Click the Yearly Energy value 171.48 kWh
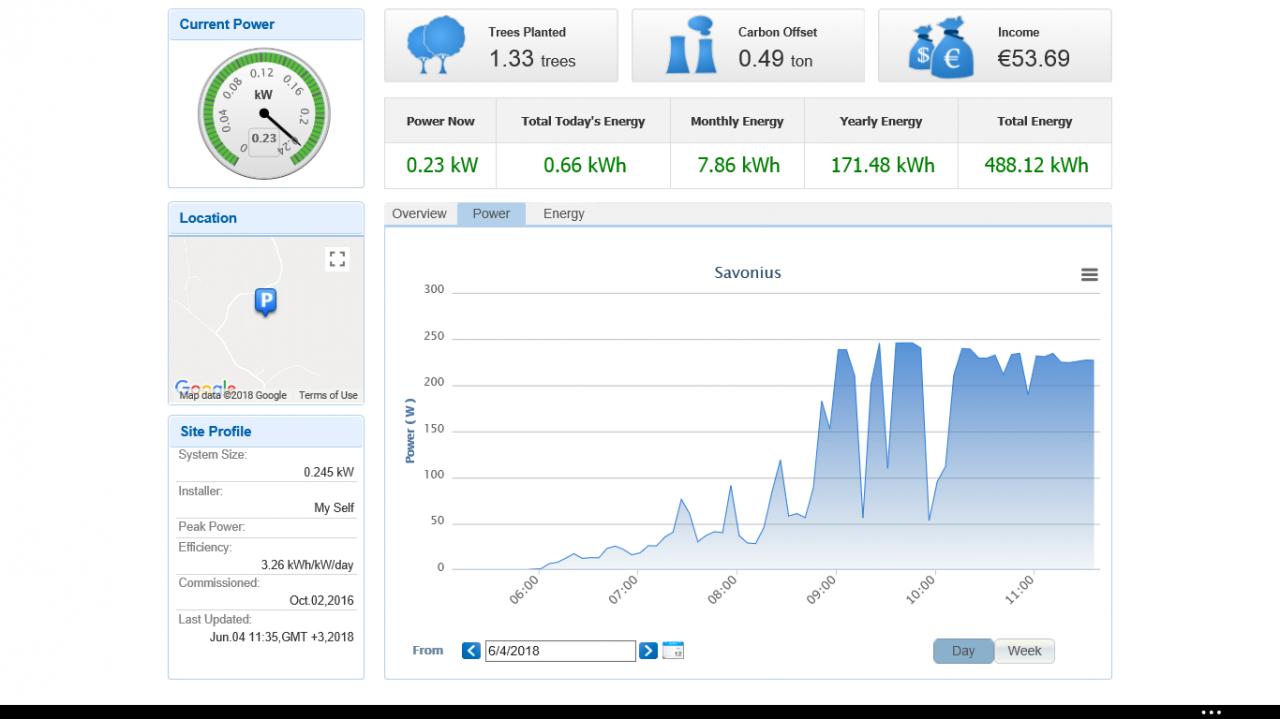The image size is (1280, 719). 883,165
